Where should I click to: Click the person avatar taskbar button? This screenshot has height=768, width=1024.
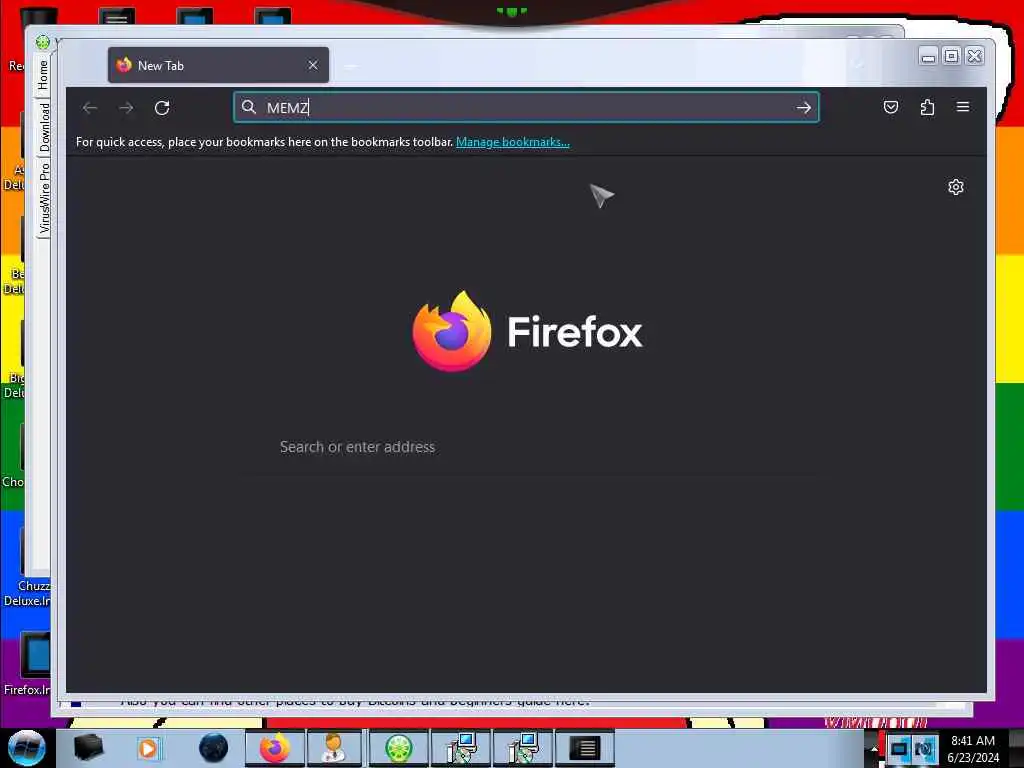coord(334,748)
